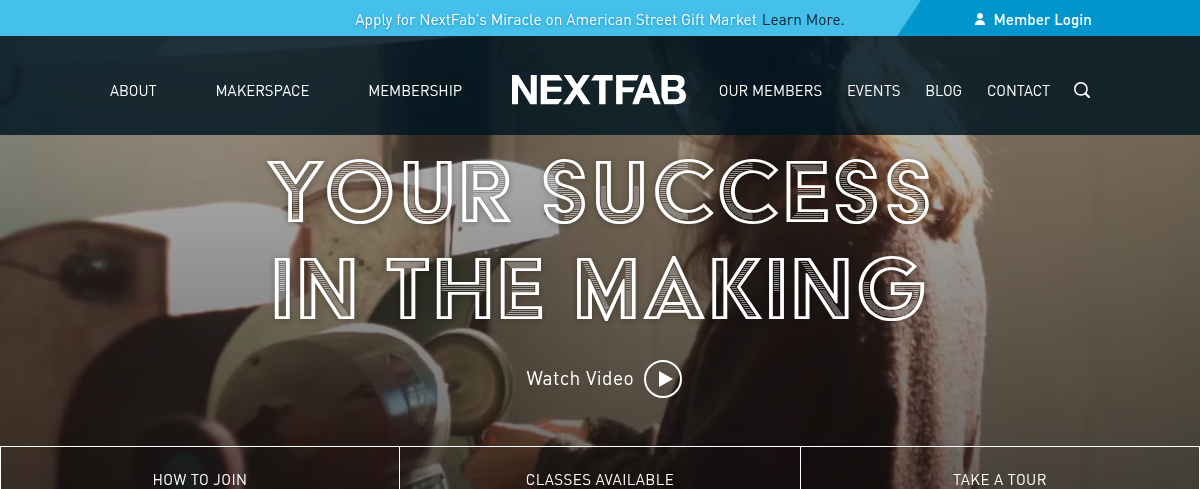
Task: Click the Your Success In The Making headline
Action: (600, 240)
